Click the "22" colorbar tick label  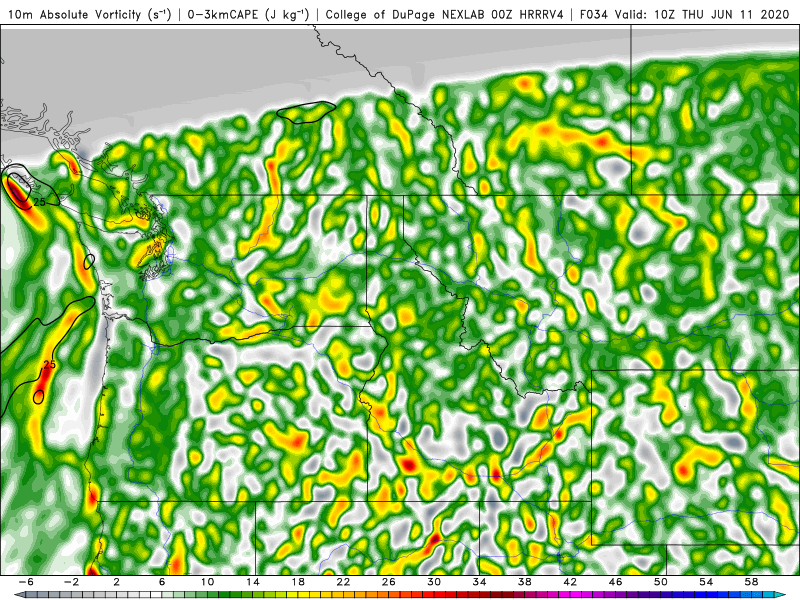(x=343, y=582)
